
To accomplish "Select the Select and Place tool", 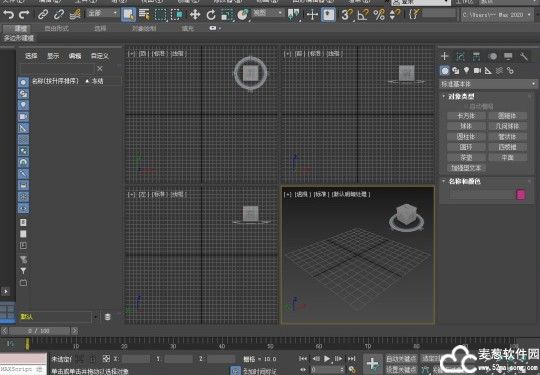I will [x=243, y=15].
